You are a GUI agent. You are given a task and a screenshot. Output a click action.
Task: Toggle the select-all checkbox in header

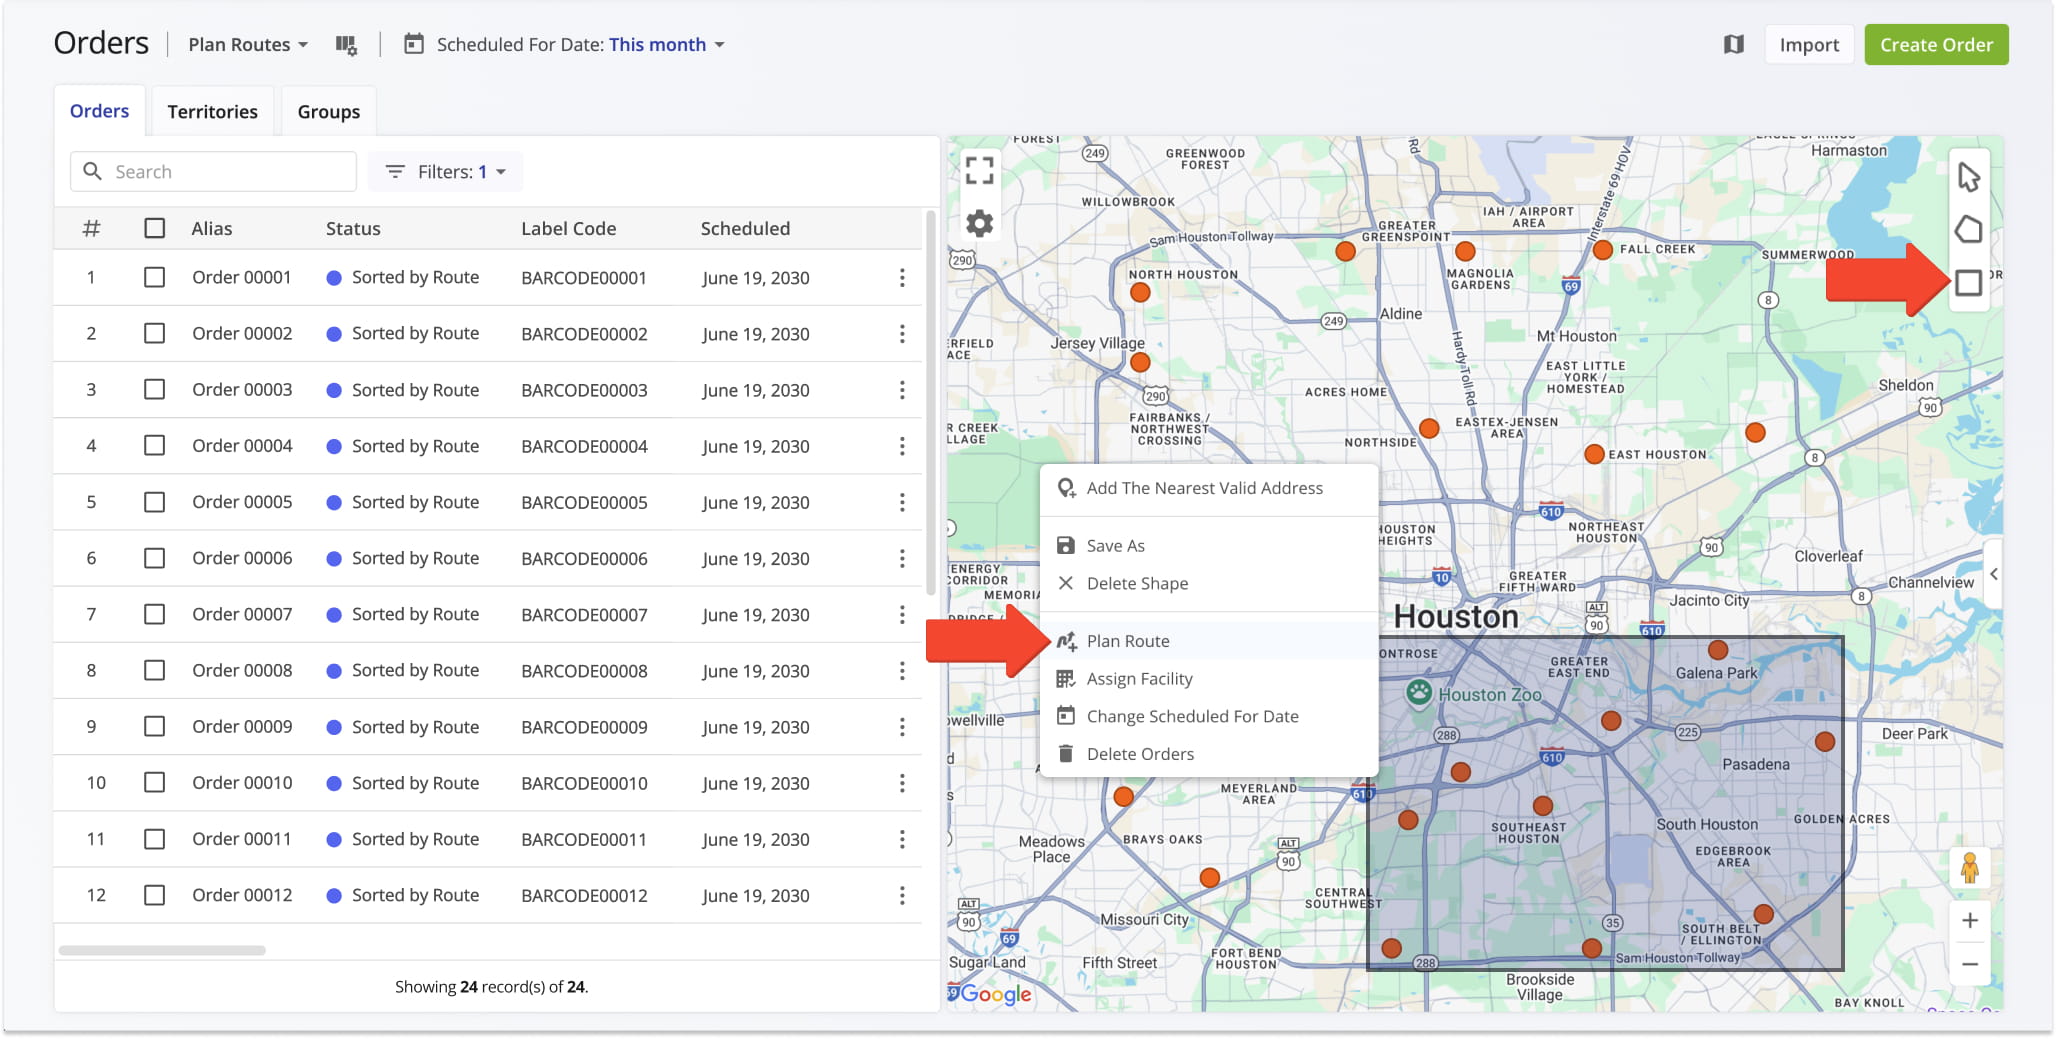155,228
